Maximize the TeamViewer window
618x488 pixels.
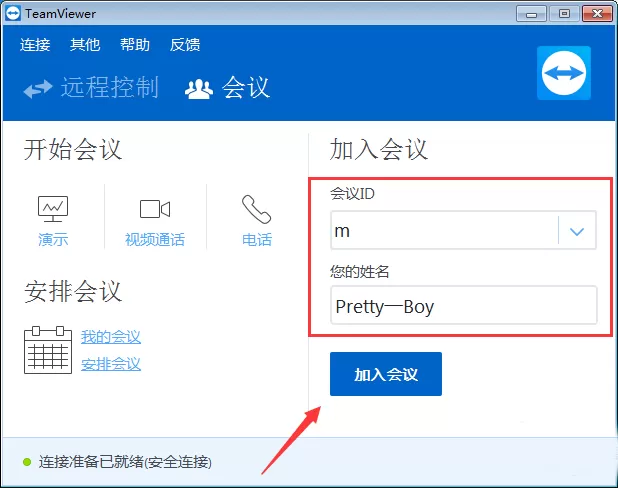pyautogui.click(x=564, y=14)
